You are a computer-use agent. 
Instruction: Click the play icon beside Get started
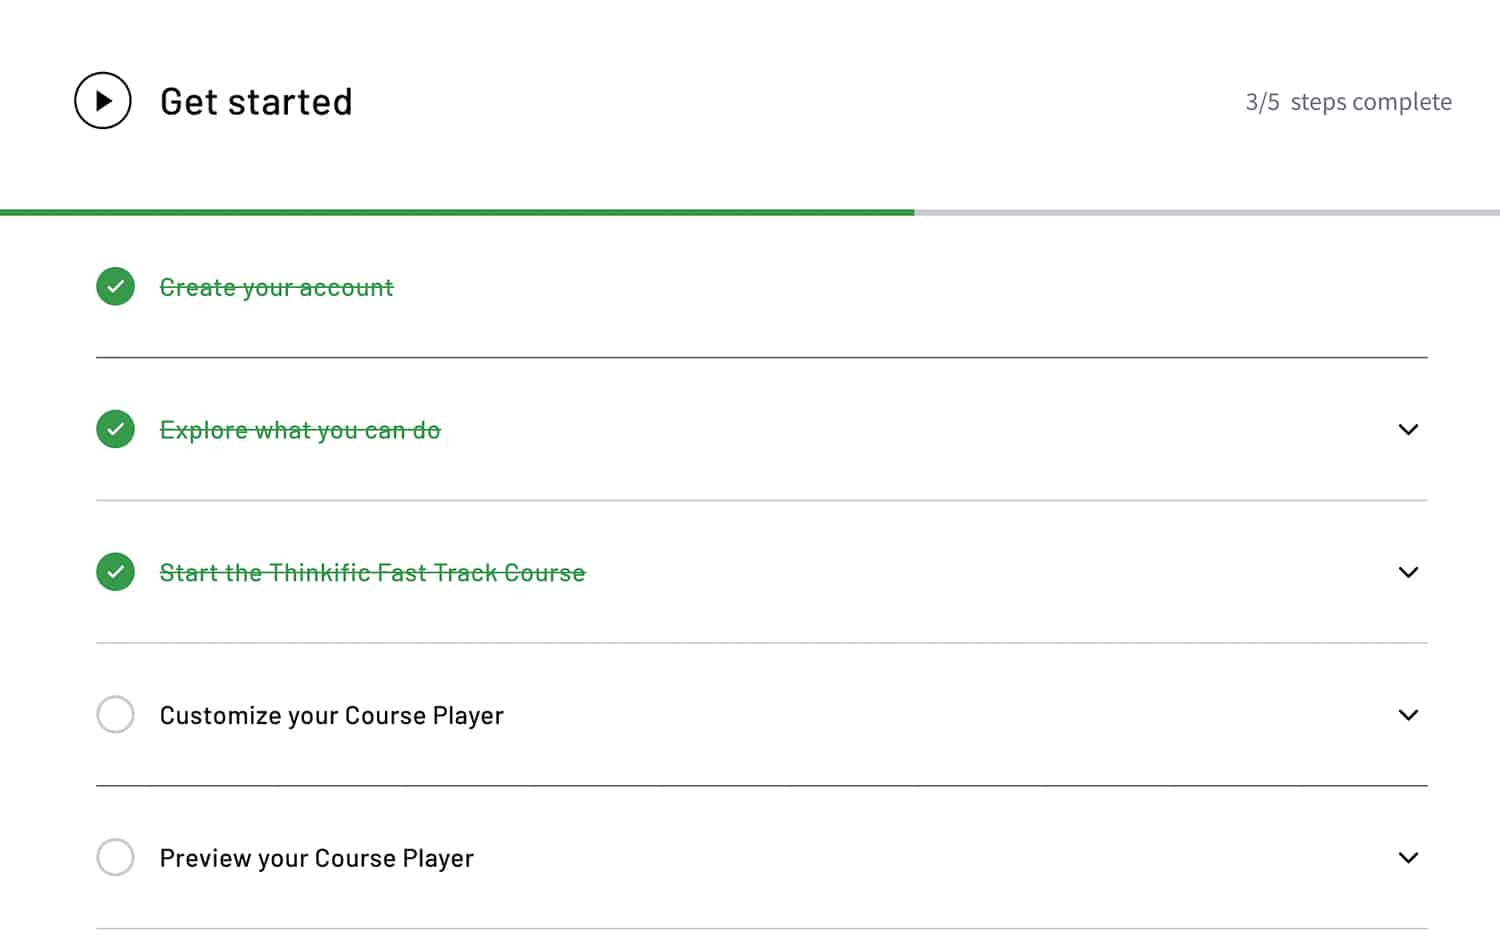(x=103, y=101)
